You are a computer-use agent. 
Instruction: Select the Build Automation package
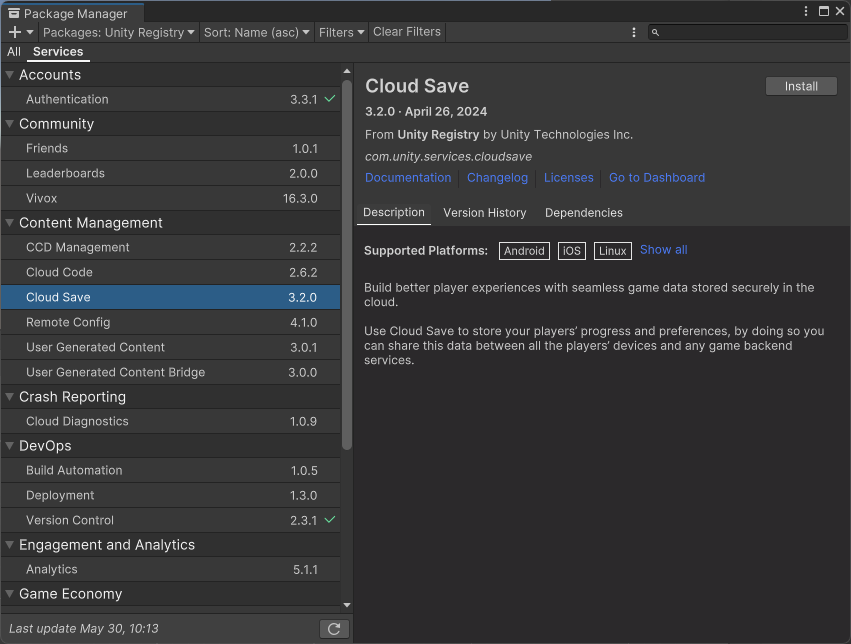pos(170,470)
